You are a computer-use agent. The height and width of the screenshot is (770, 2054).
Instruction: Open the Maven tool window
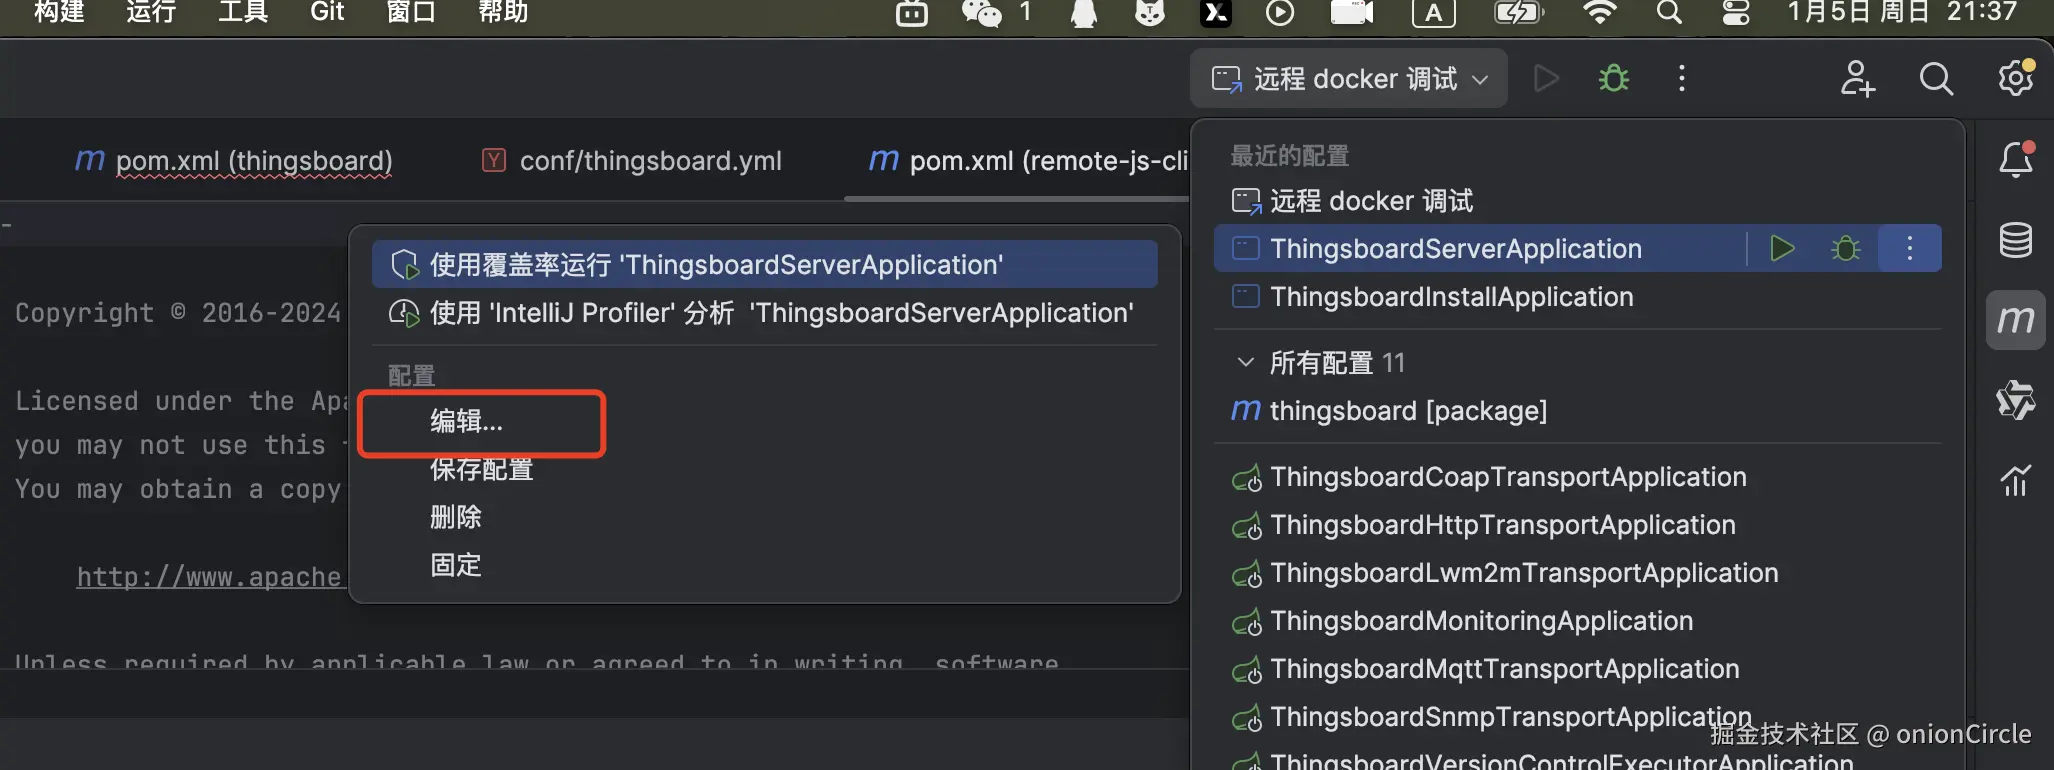coord(2015,320)
